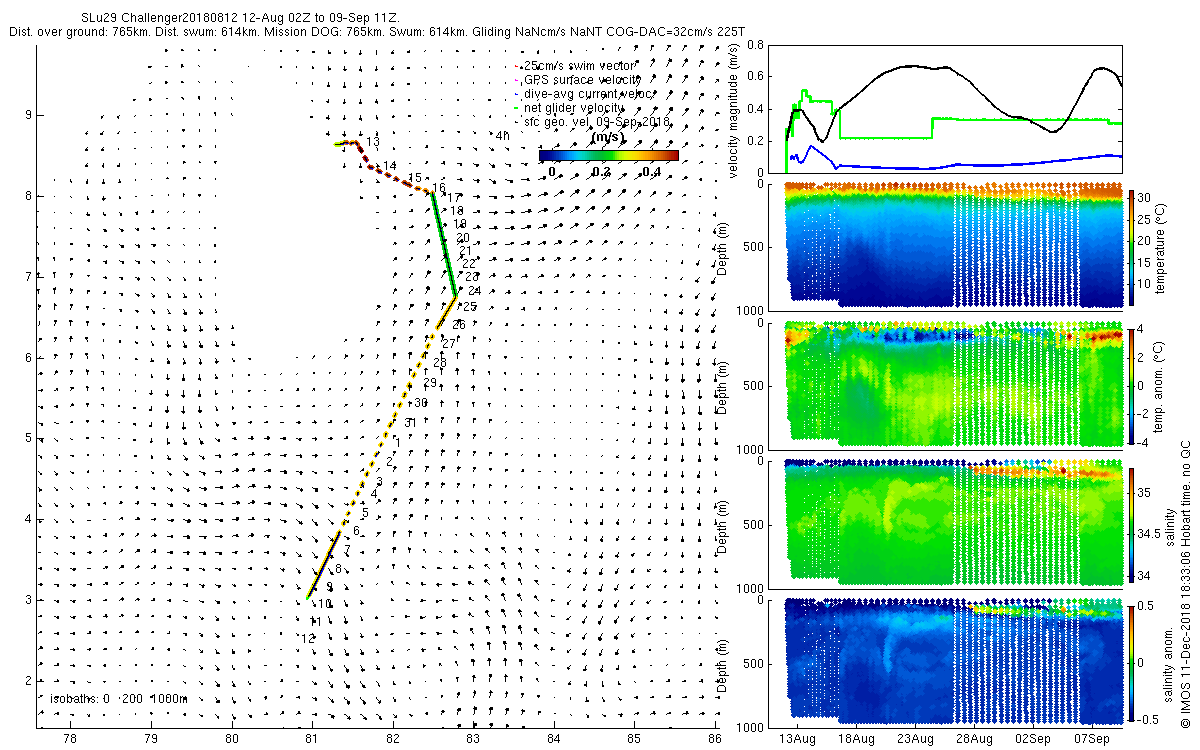1200x750 pixels.
Task: Select the 13Aug date tick label
Action: click(x=797, y=738)
